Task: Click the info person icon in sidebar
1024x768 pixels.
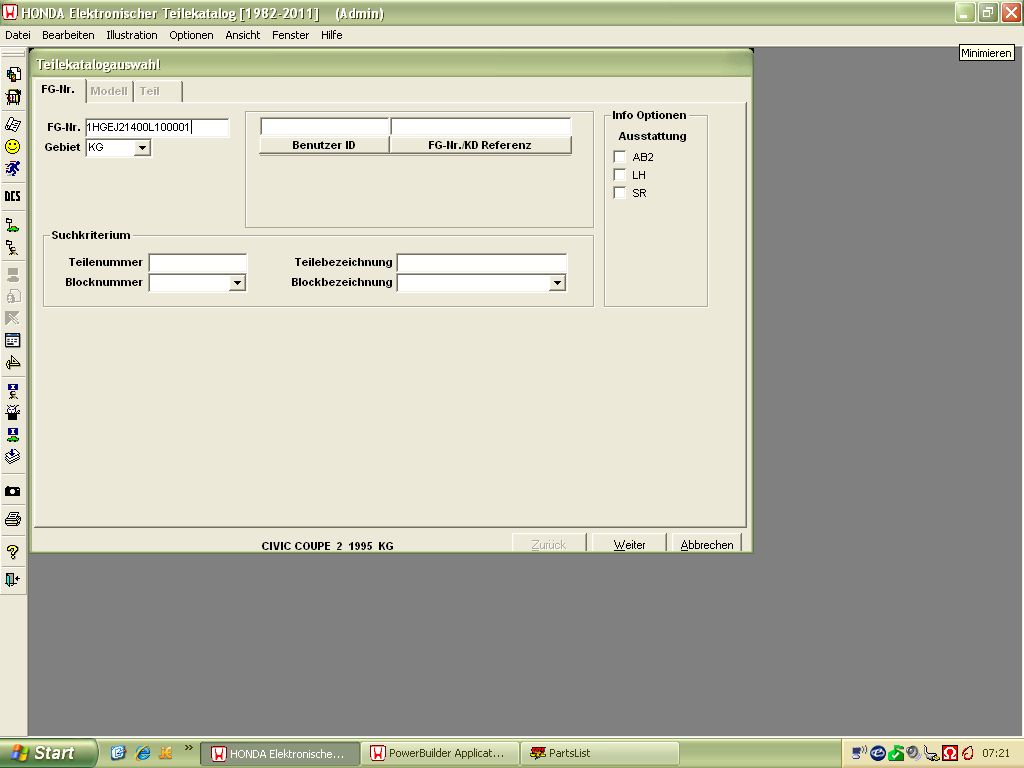Action: pyautogui.click(x=13, y=391)
